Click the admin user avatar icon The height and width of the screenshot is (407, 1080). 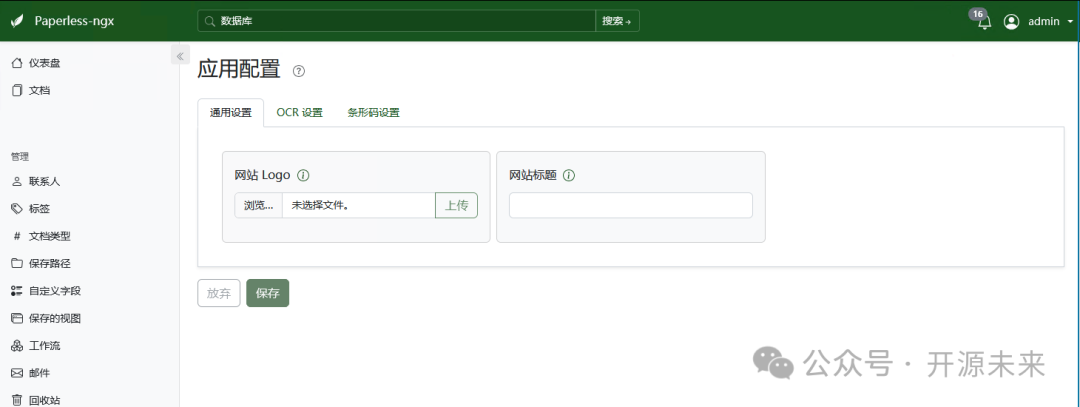coord(1011,21)
